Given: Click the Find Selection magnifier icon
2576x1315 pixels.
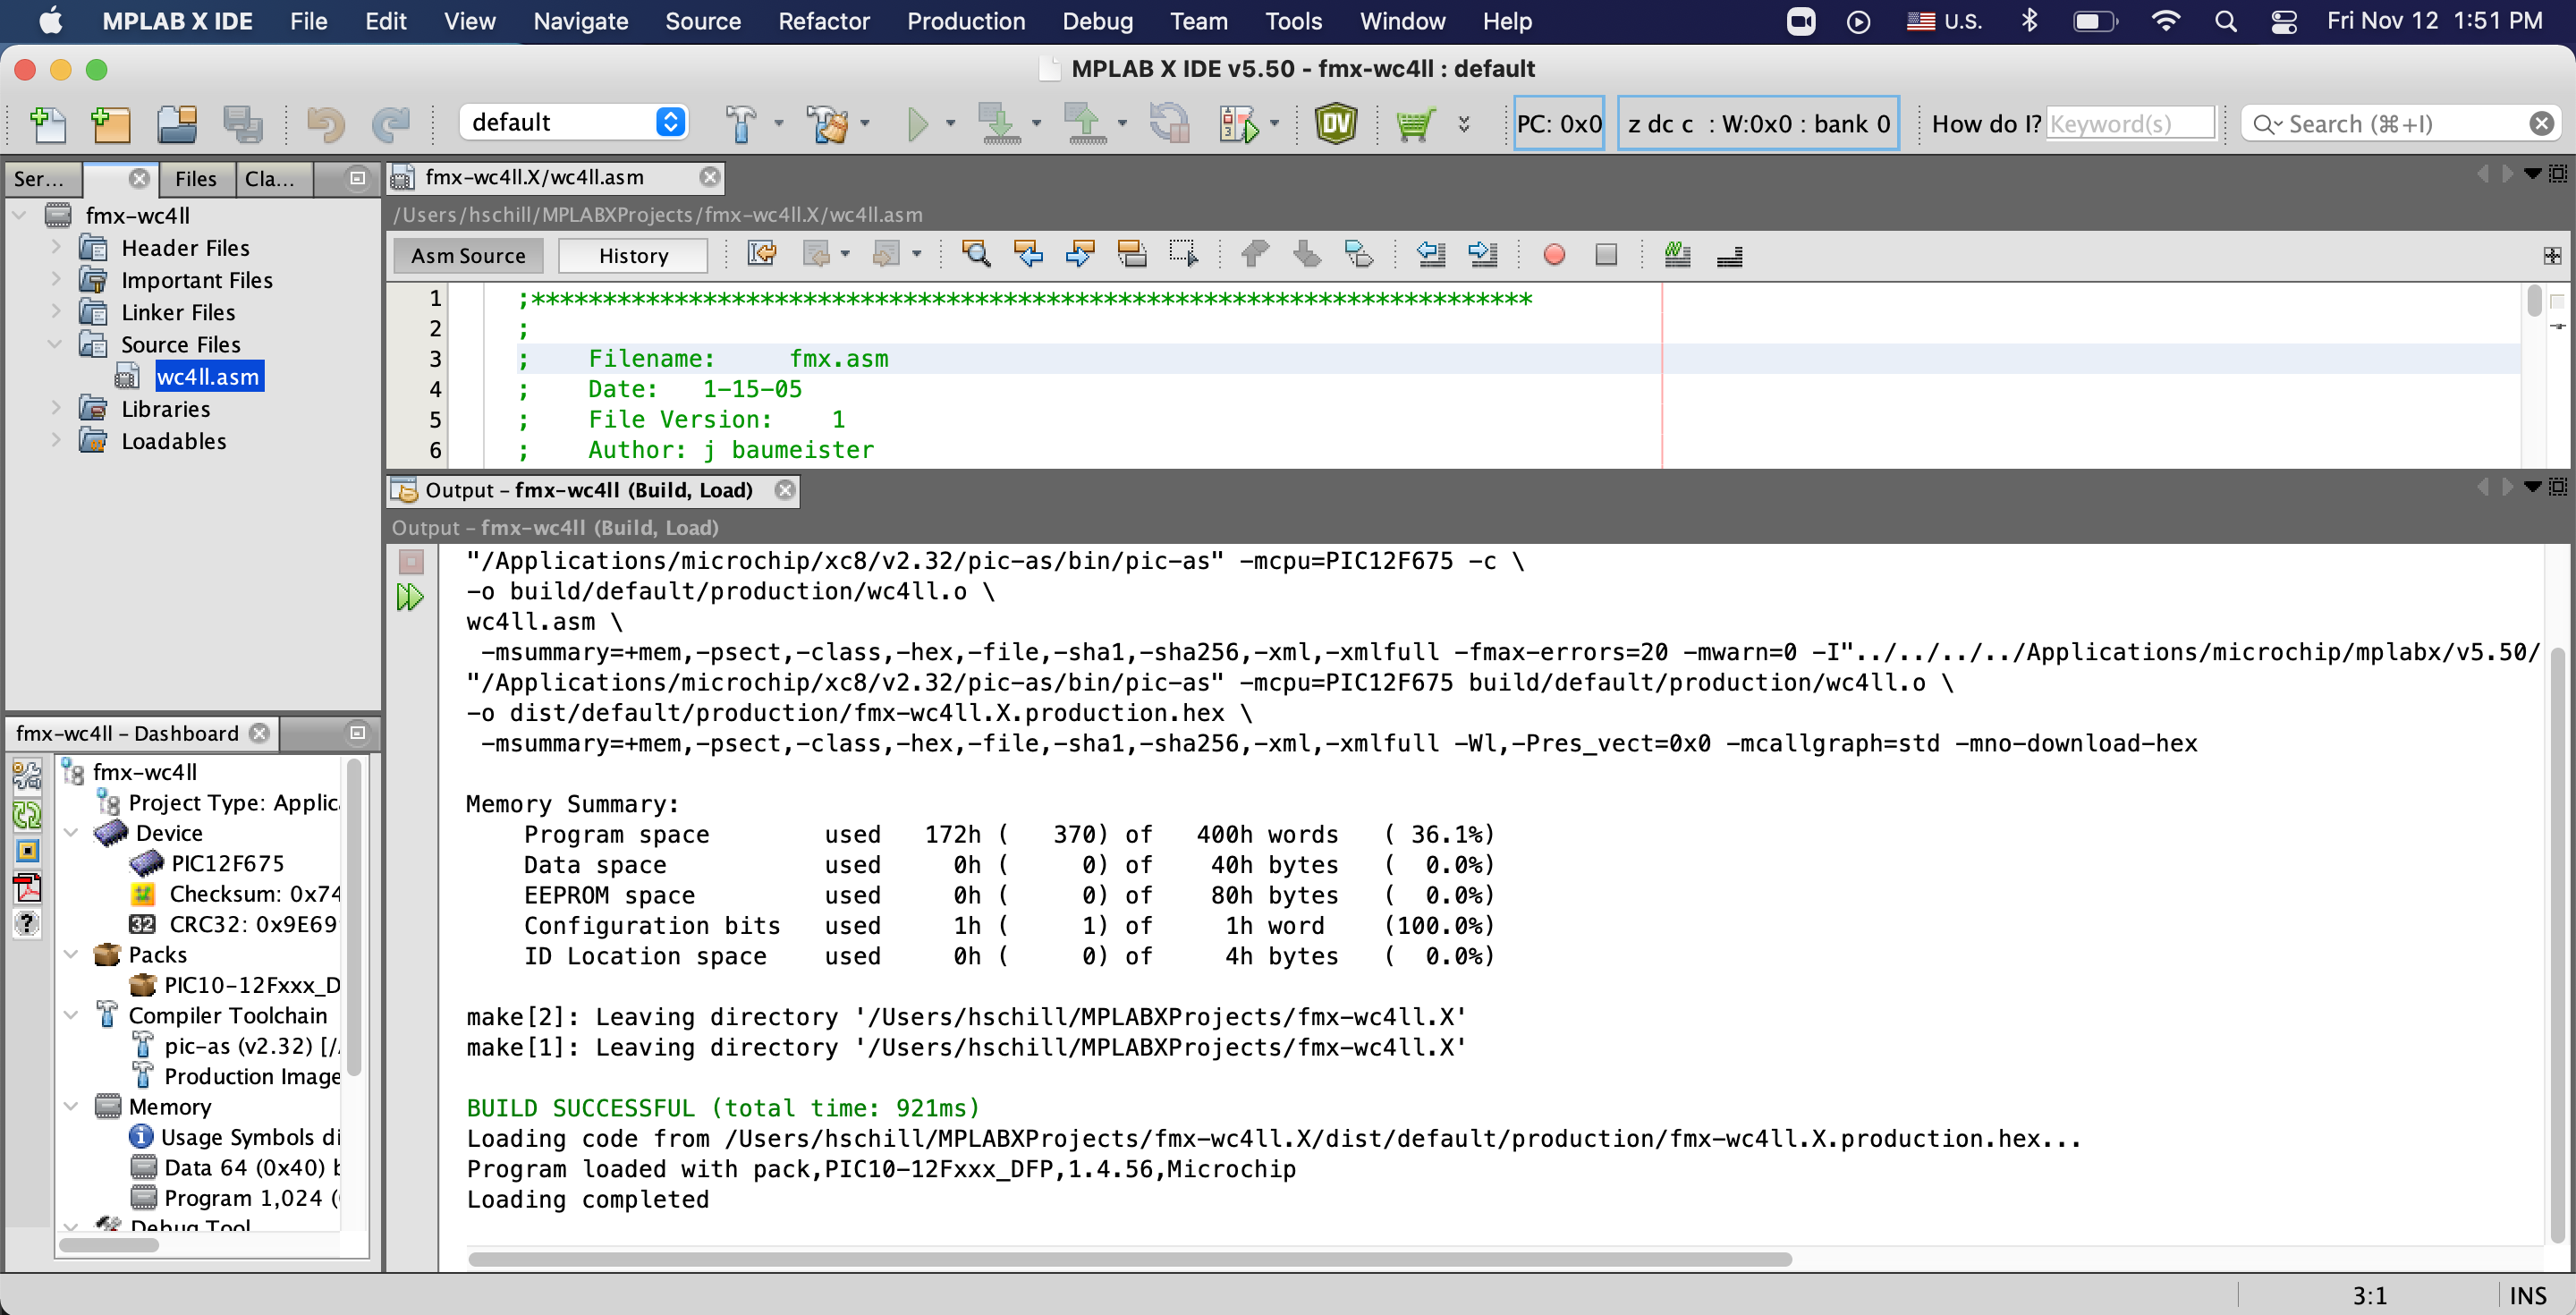Looking at the screenshot, I should 975,255.
